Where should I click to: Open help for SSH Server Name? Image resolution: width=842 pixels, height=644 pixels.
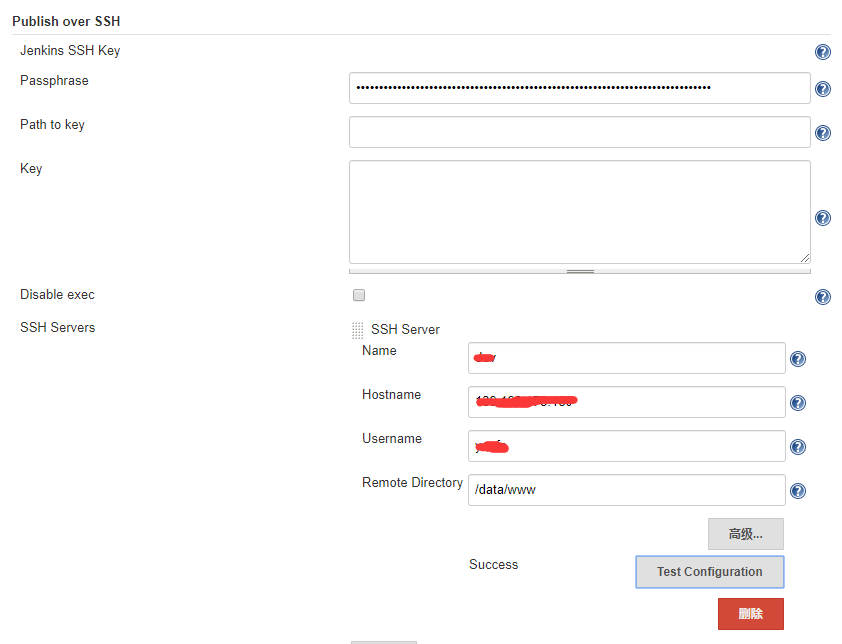798,358
